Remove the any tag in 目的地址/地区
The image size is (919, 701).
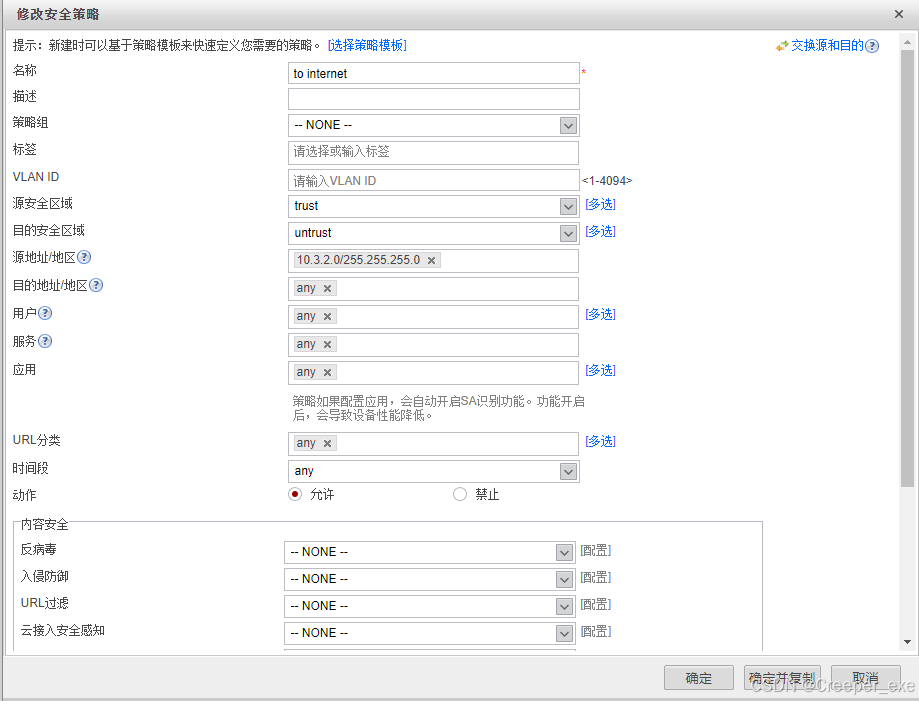click(328, 288)
